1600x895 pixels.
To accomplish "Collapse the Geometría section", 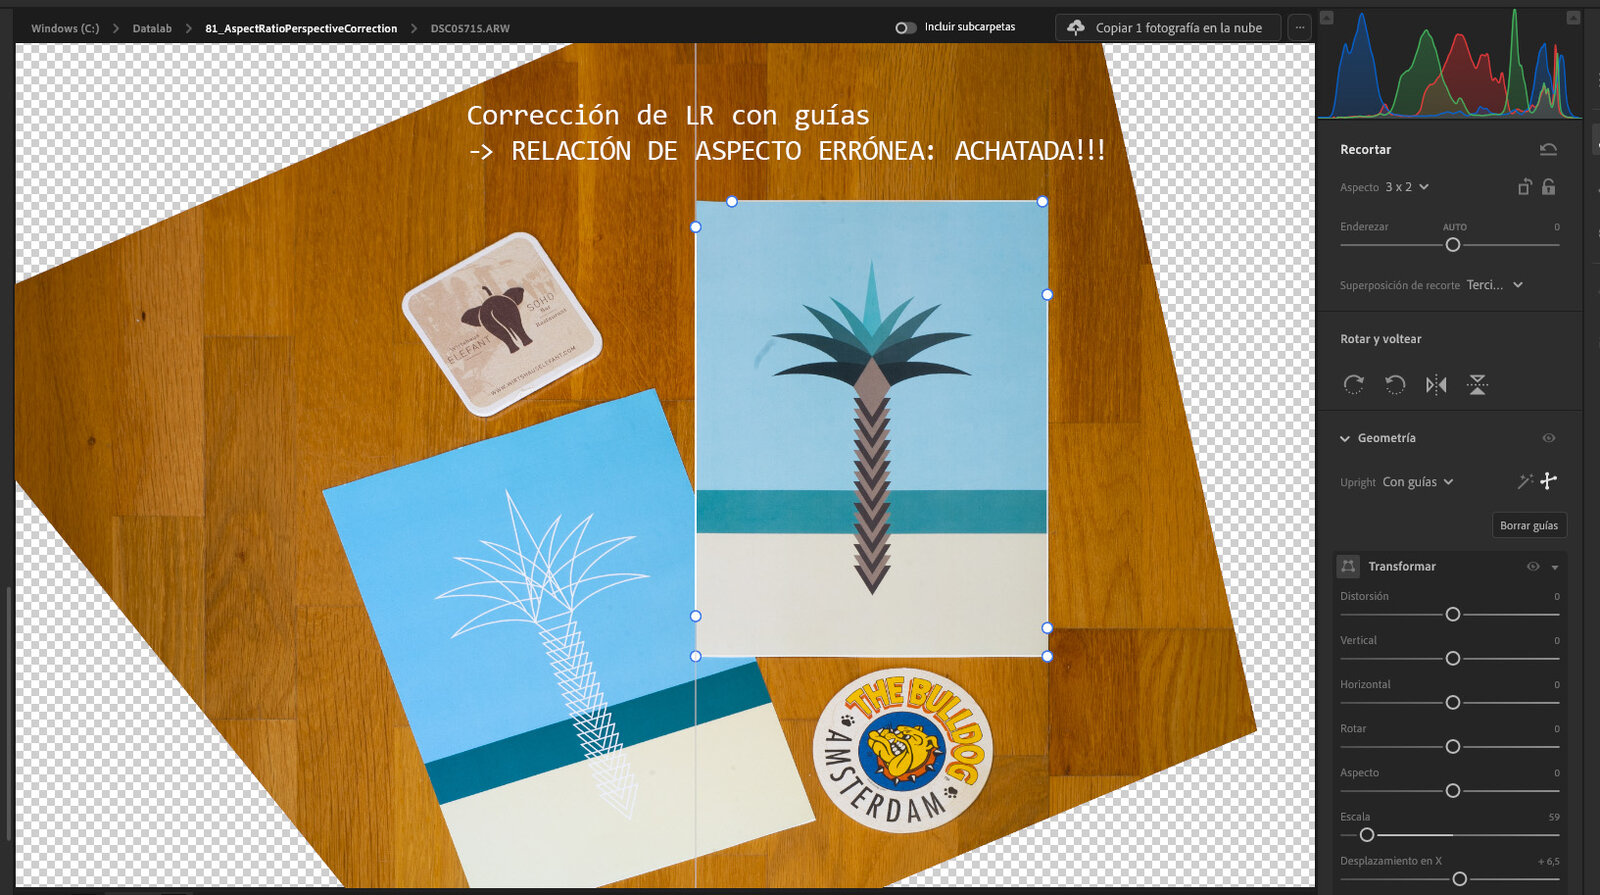I will (x=1345, y=438).
